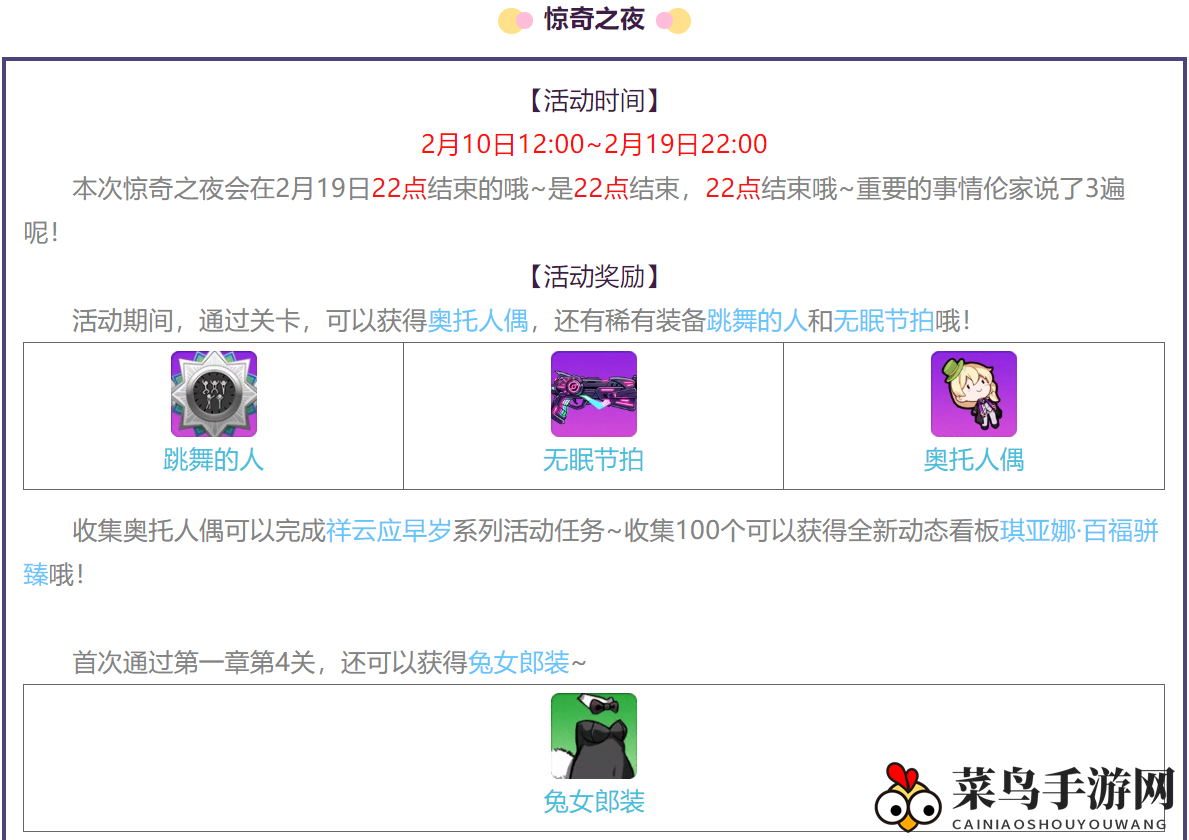
Task: Open the 跳舞的人 label under the badge
Action: coord(214,460)
